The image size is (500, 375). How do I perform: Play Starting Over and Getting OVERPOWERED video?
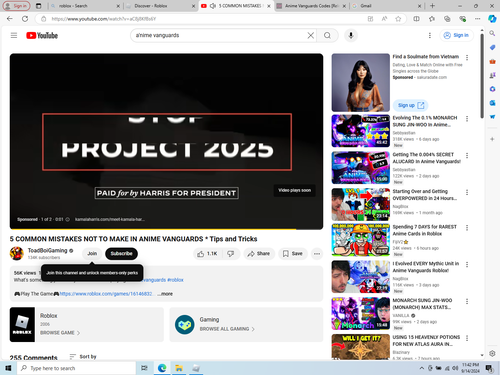coord(361,204)
